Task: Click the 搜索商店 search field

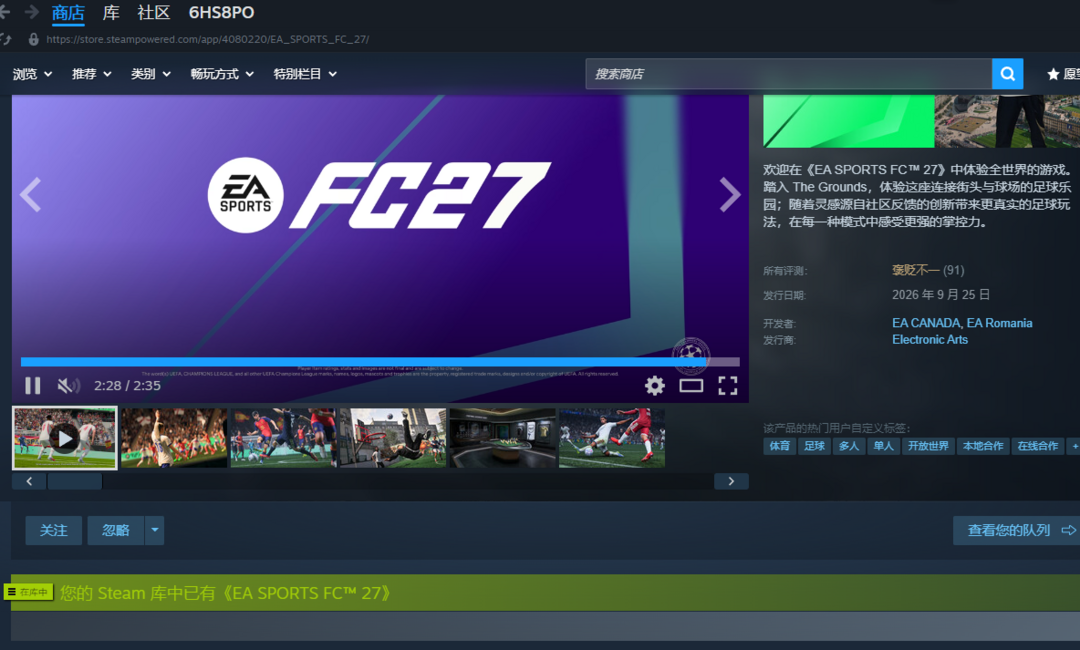Action: (789, 74)
